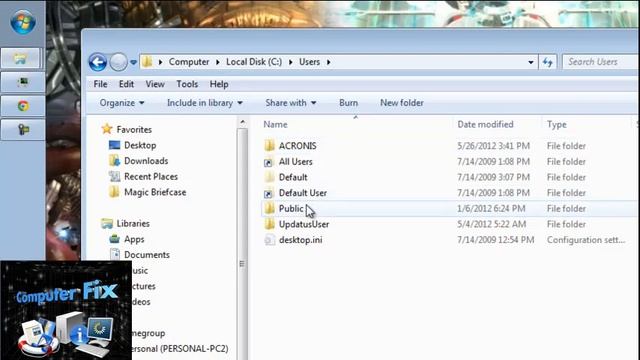This screenshot has height=360, width=640.
Task: Open the View menu
Action: click(155, 84)
